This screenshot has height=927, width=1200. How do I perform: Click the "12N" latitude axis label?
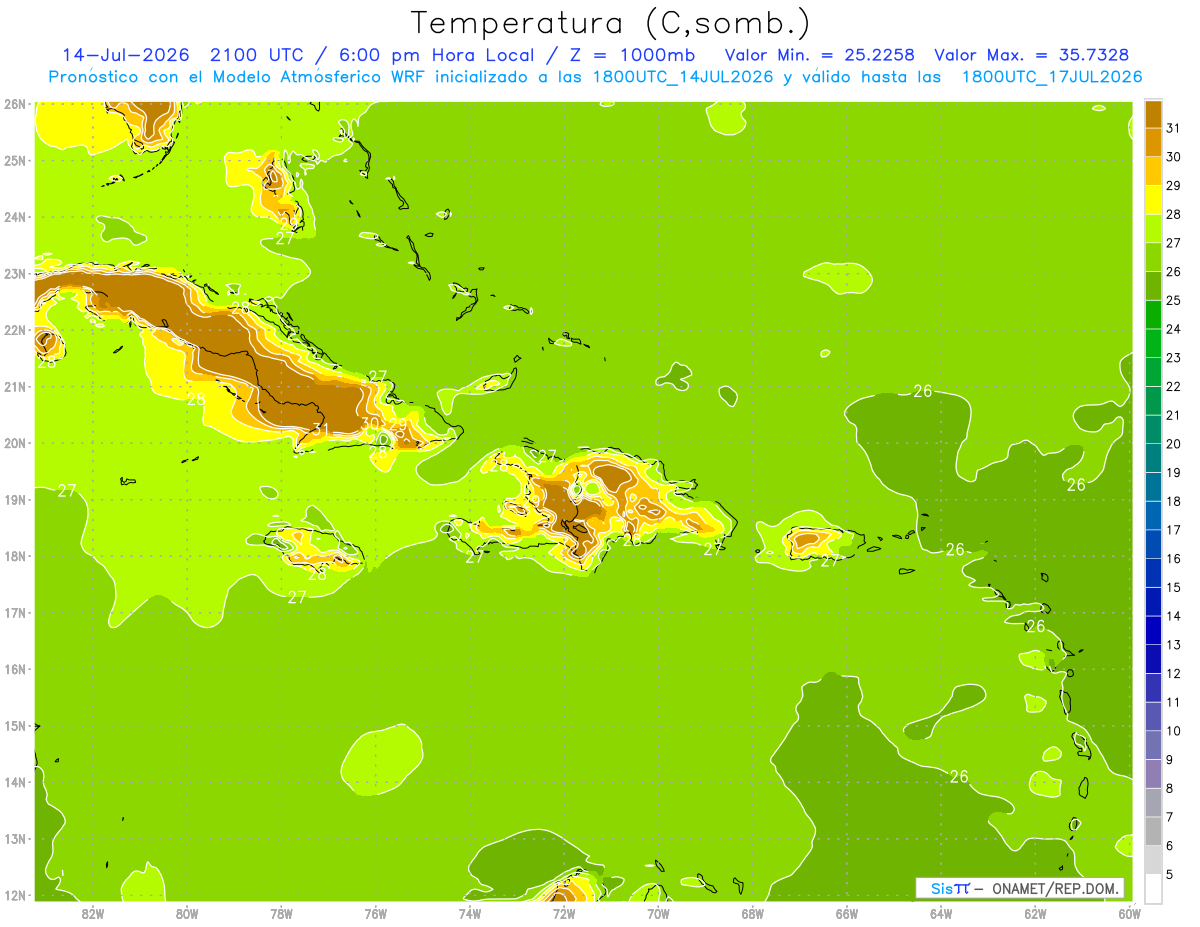(x=15, y=895)
